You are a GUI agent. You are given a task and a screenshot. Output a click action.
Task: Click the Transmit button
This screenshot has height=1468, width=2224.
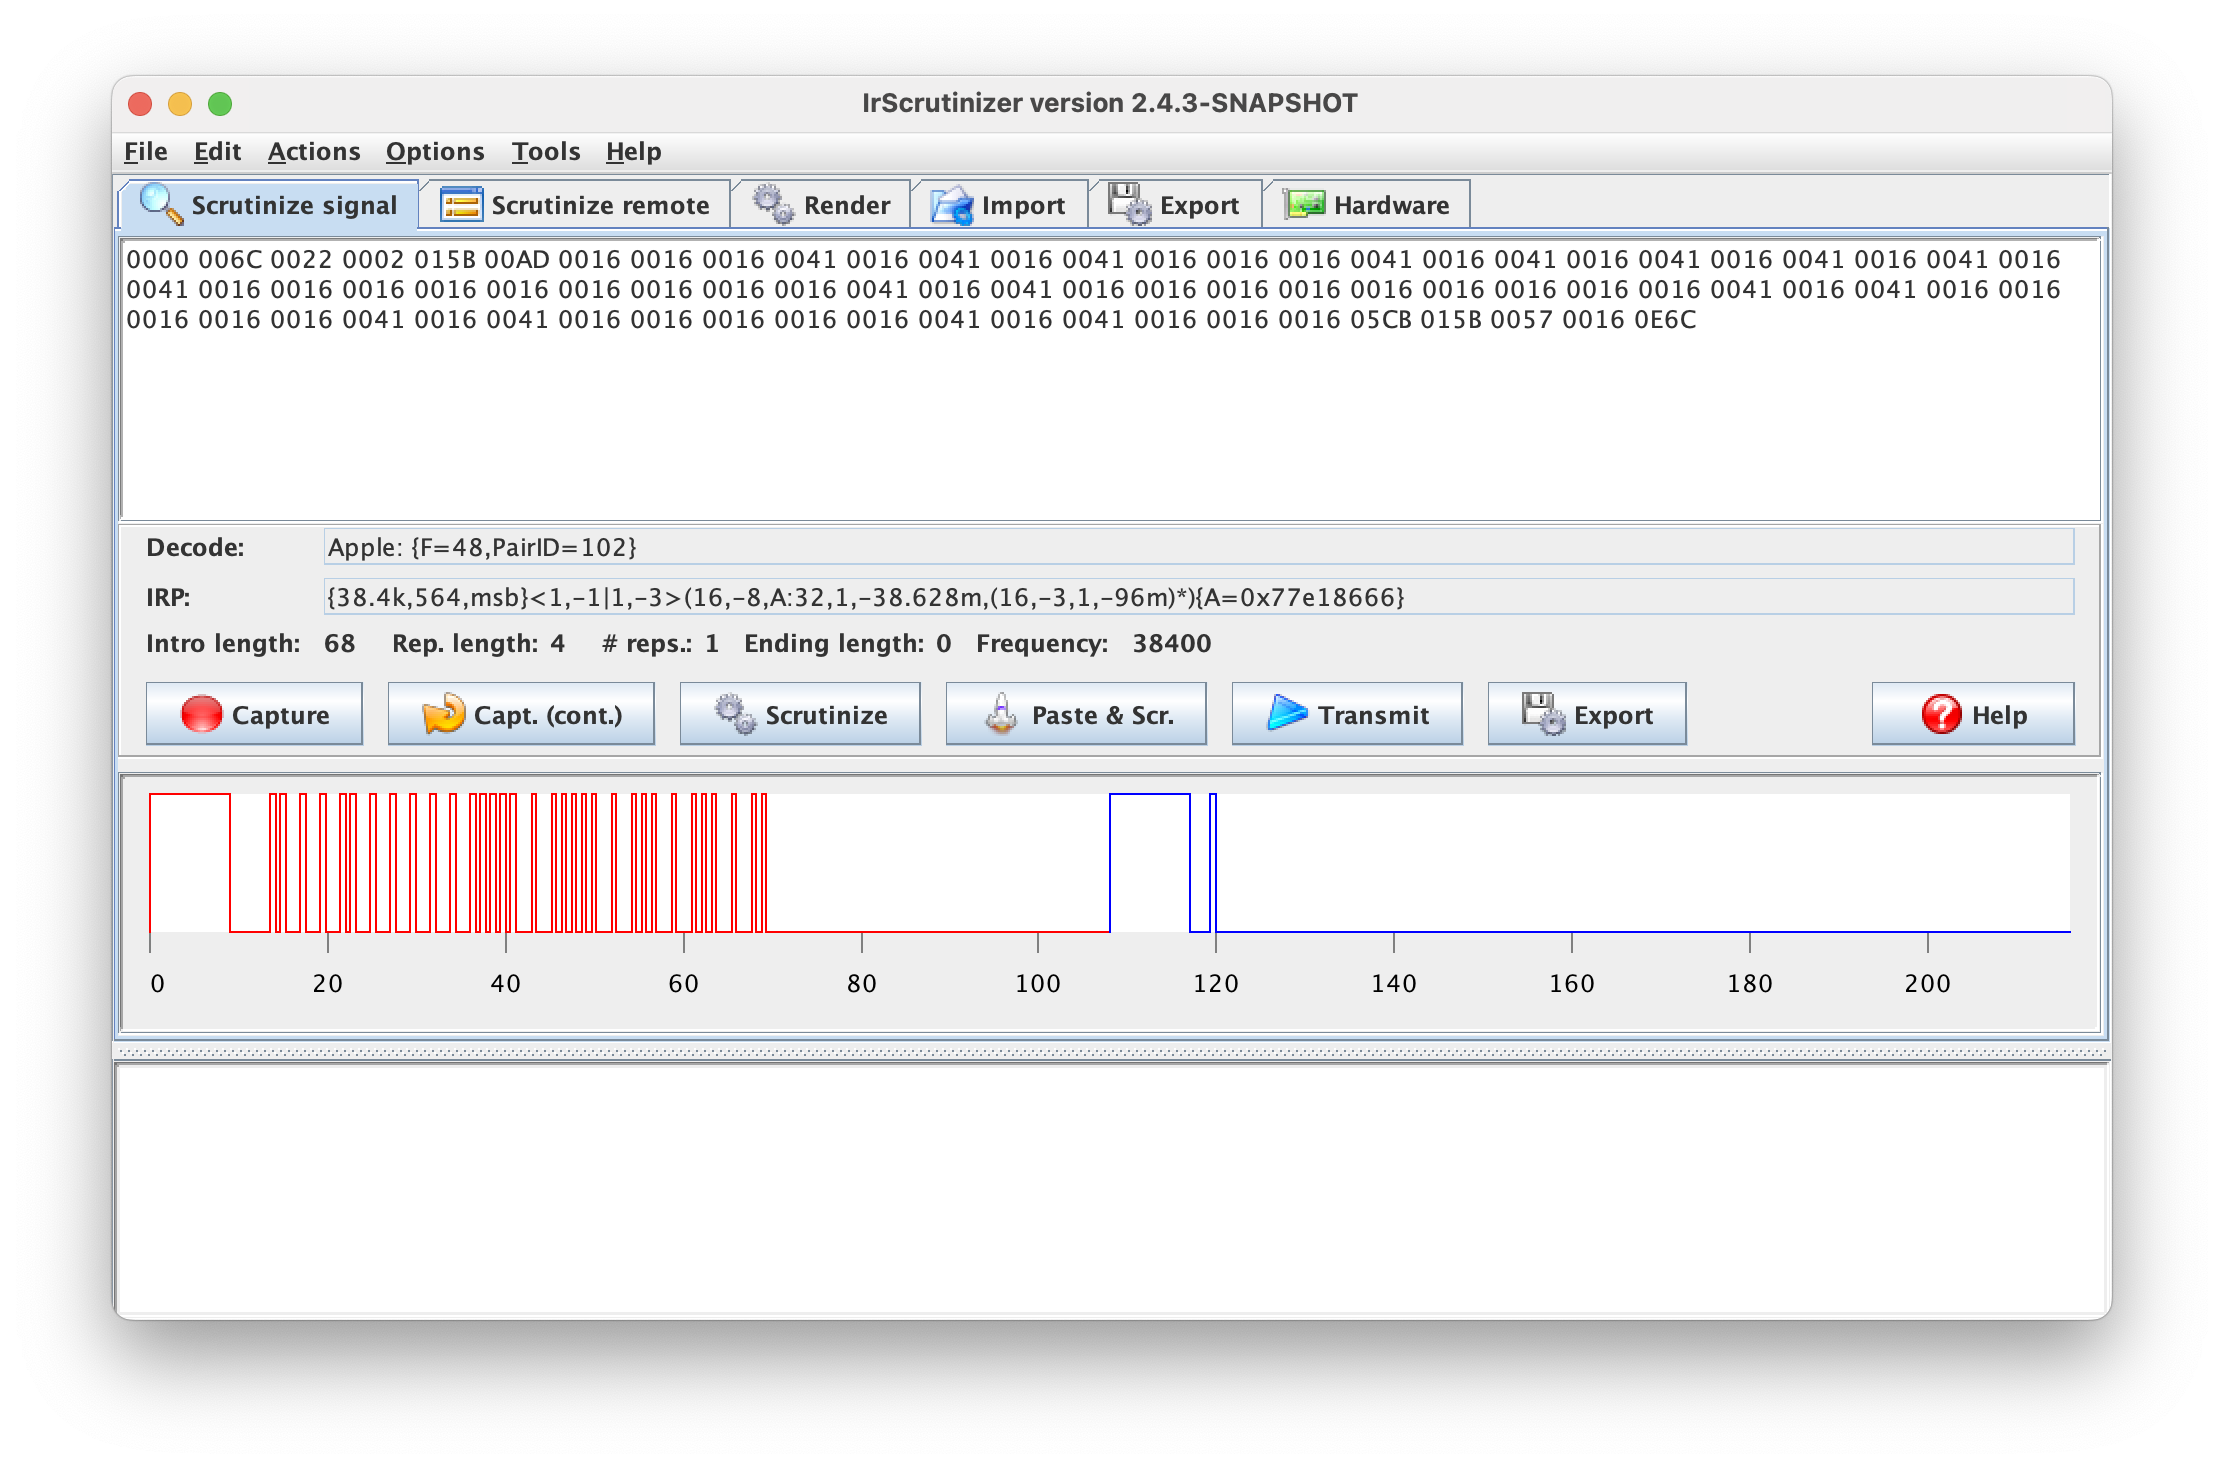(1347, 714)
